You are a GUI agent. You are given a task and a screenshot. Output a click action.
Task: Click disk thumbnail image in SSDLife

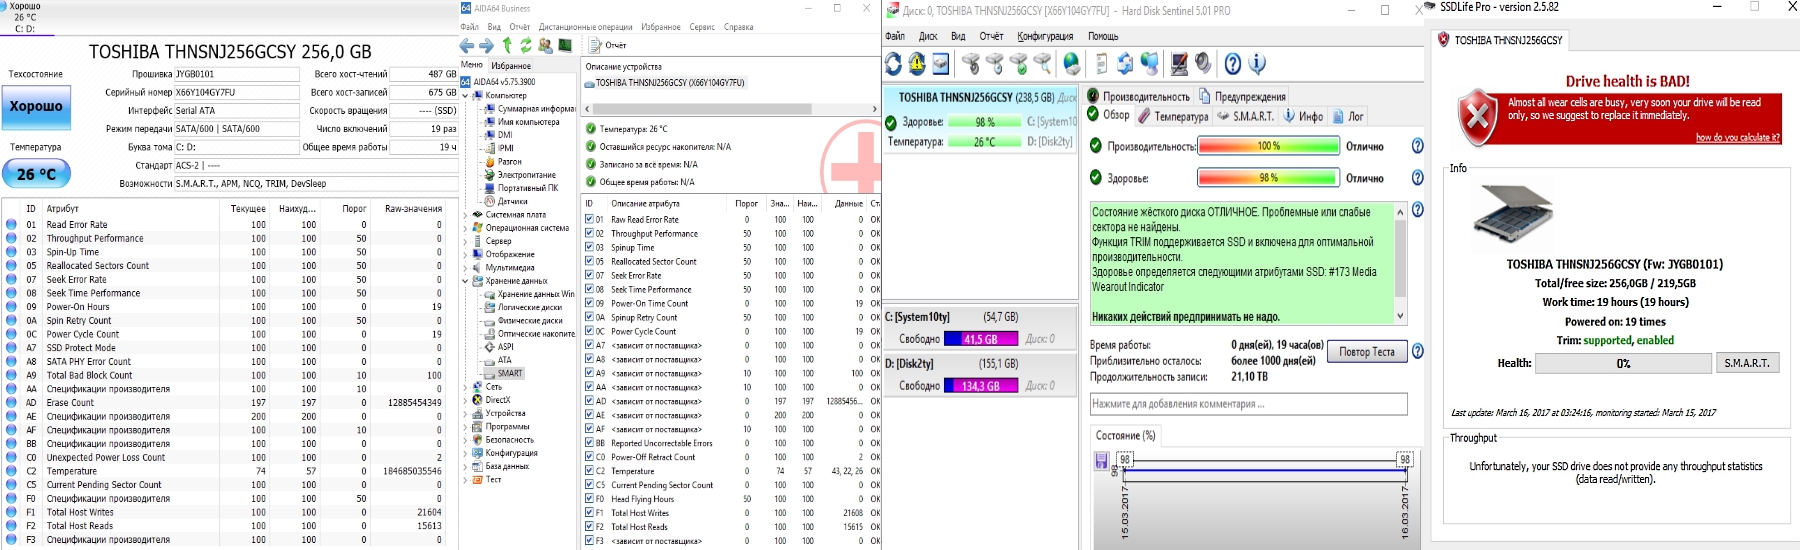1513,218
